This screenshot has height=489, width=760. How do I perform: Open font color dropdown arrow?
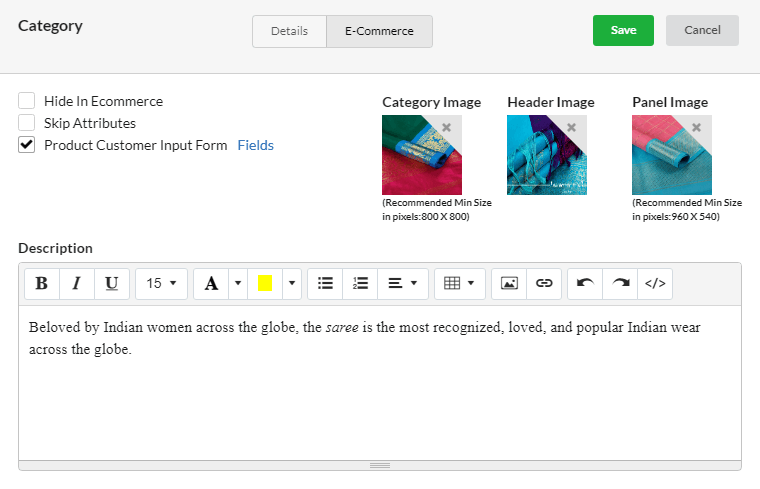pyautogui.click(x=238, y=284)
